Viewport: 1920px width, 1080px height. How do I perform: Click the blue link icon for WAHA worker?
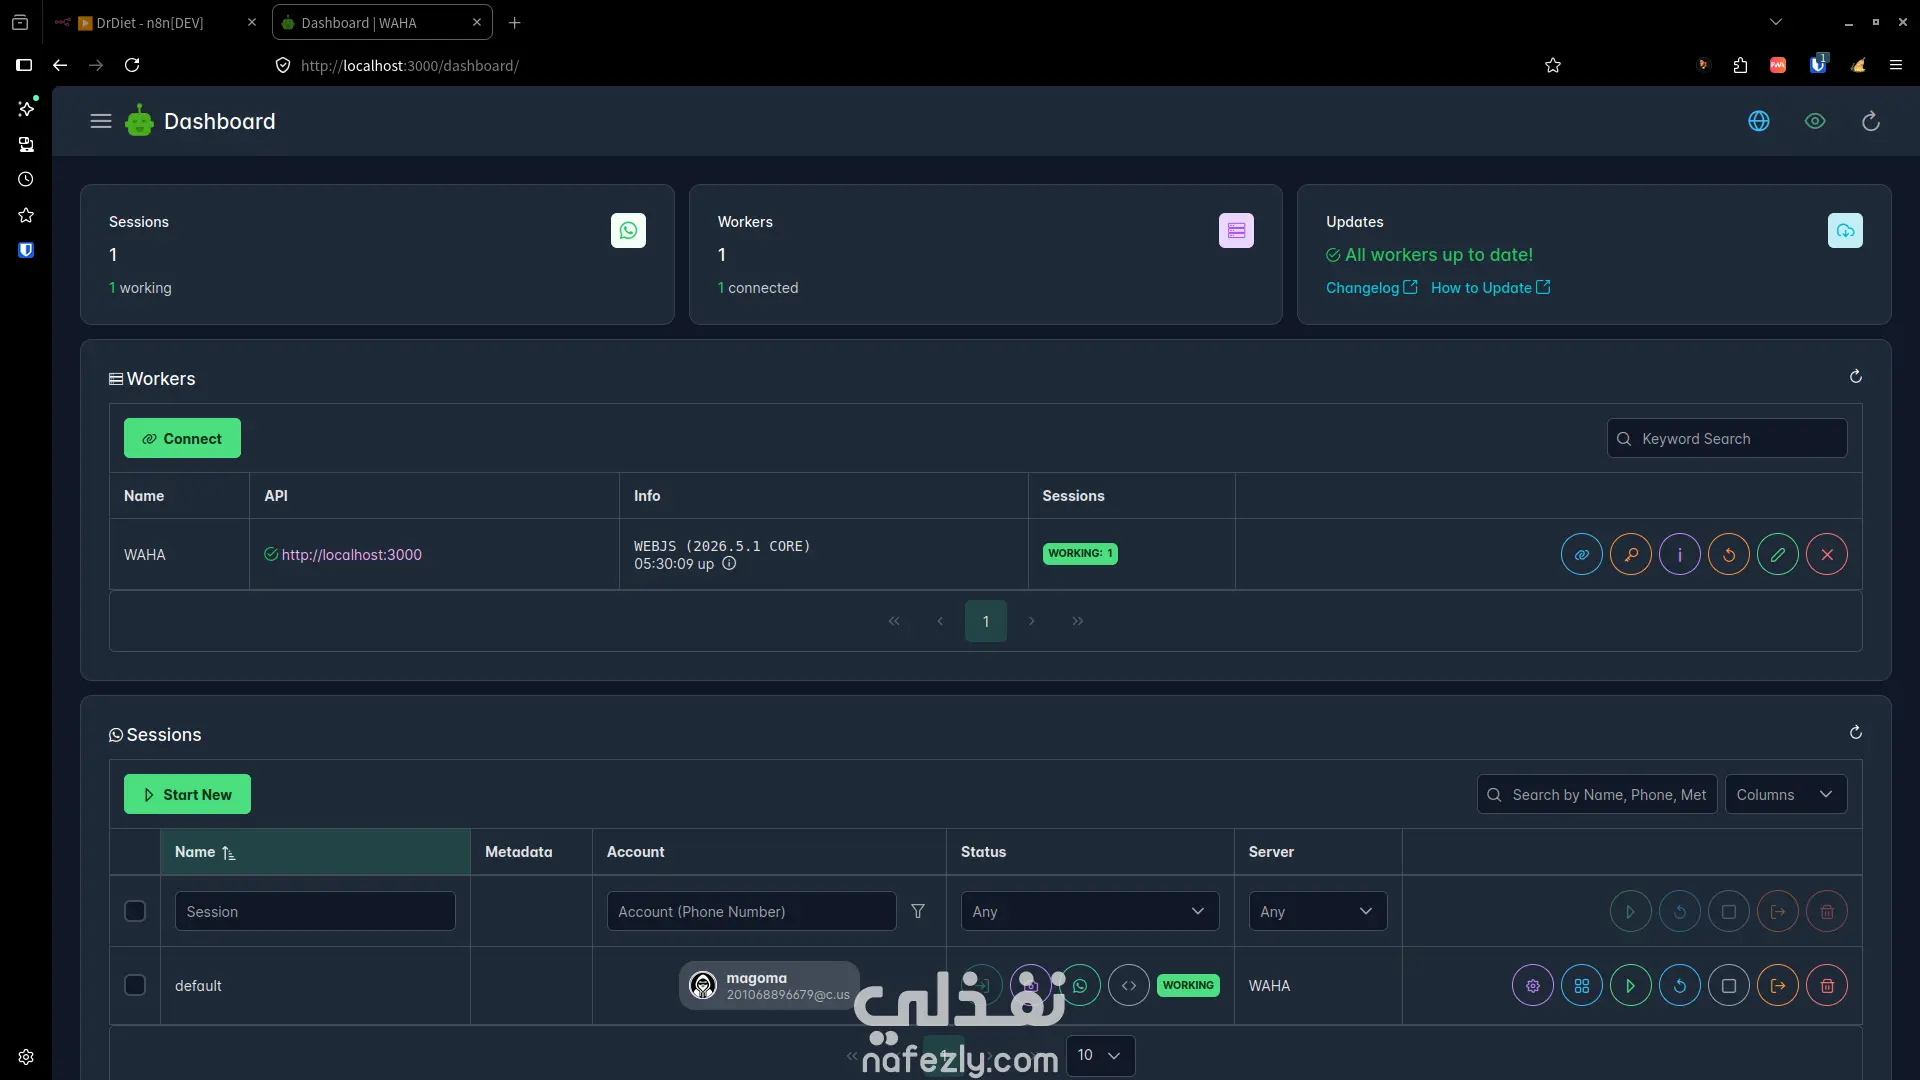click(1582, 554)
